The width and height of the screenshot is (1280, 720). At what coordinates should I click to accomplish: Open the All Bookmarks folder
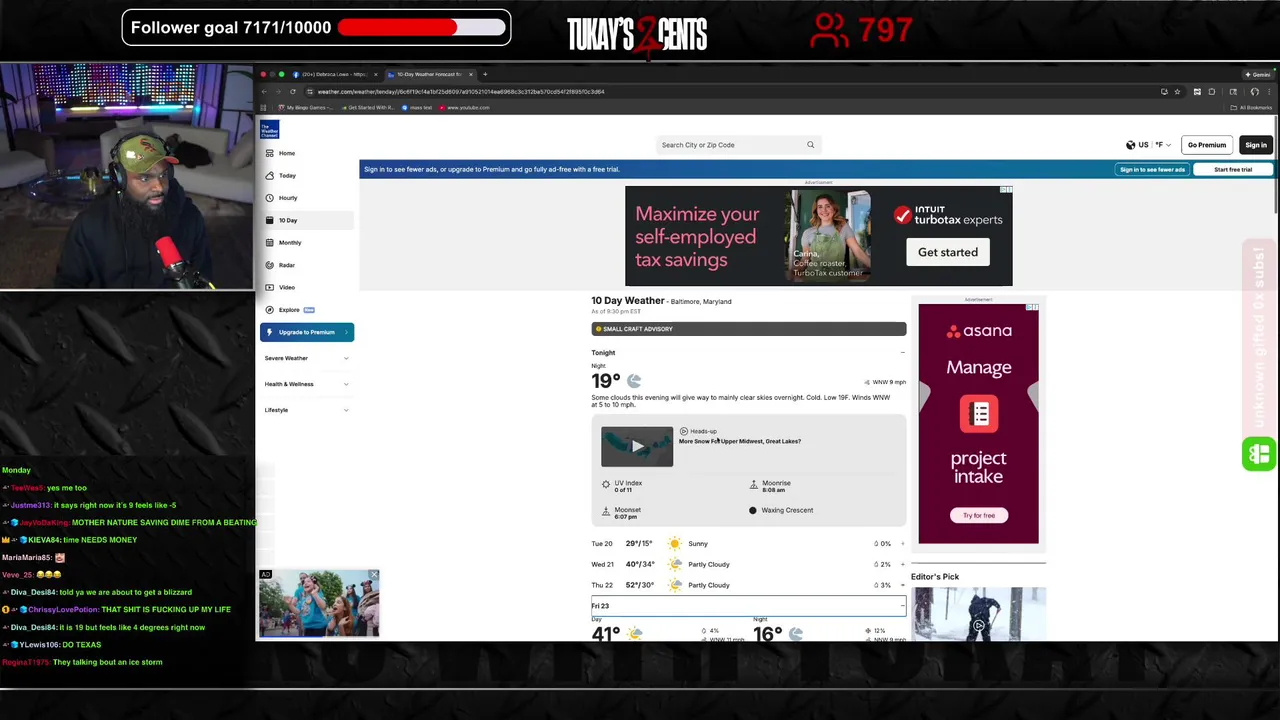click(1252, 108)
